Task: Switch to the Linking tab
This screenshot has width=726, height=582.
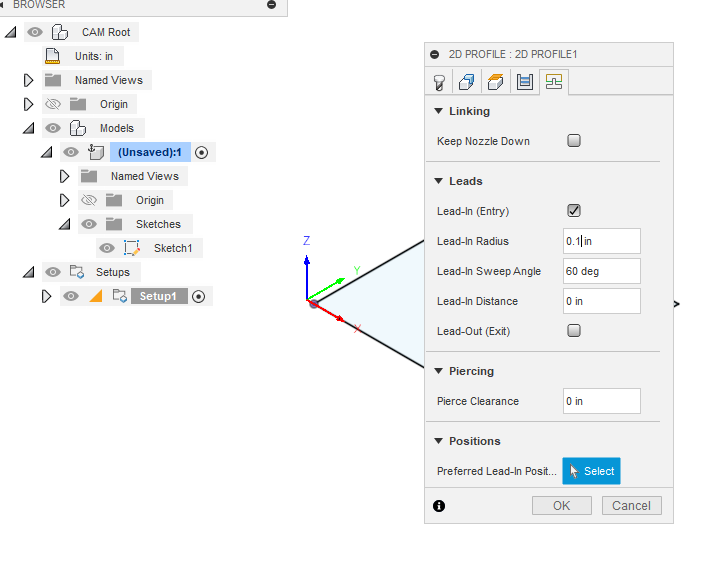Action: tap(554, 82)
